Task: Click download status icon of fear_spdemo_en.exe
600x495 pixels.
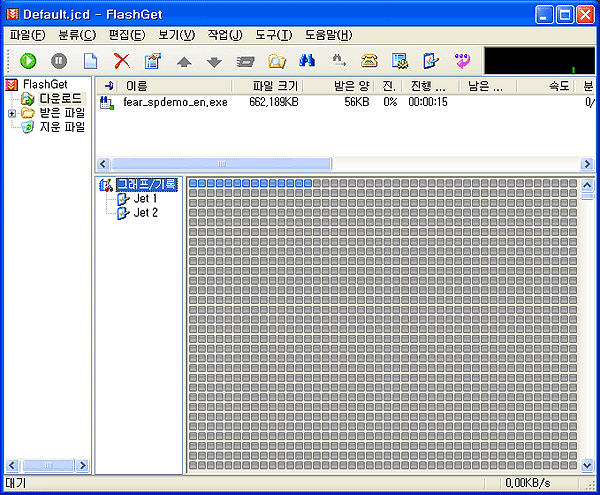Action: 106,103
